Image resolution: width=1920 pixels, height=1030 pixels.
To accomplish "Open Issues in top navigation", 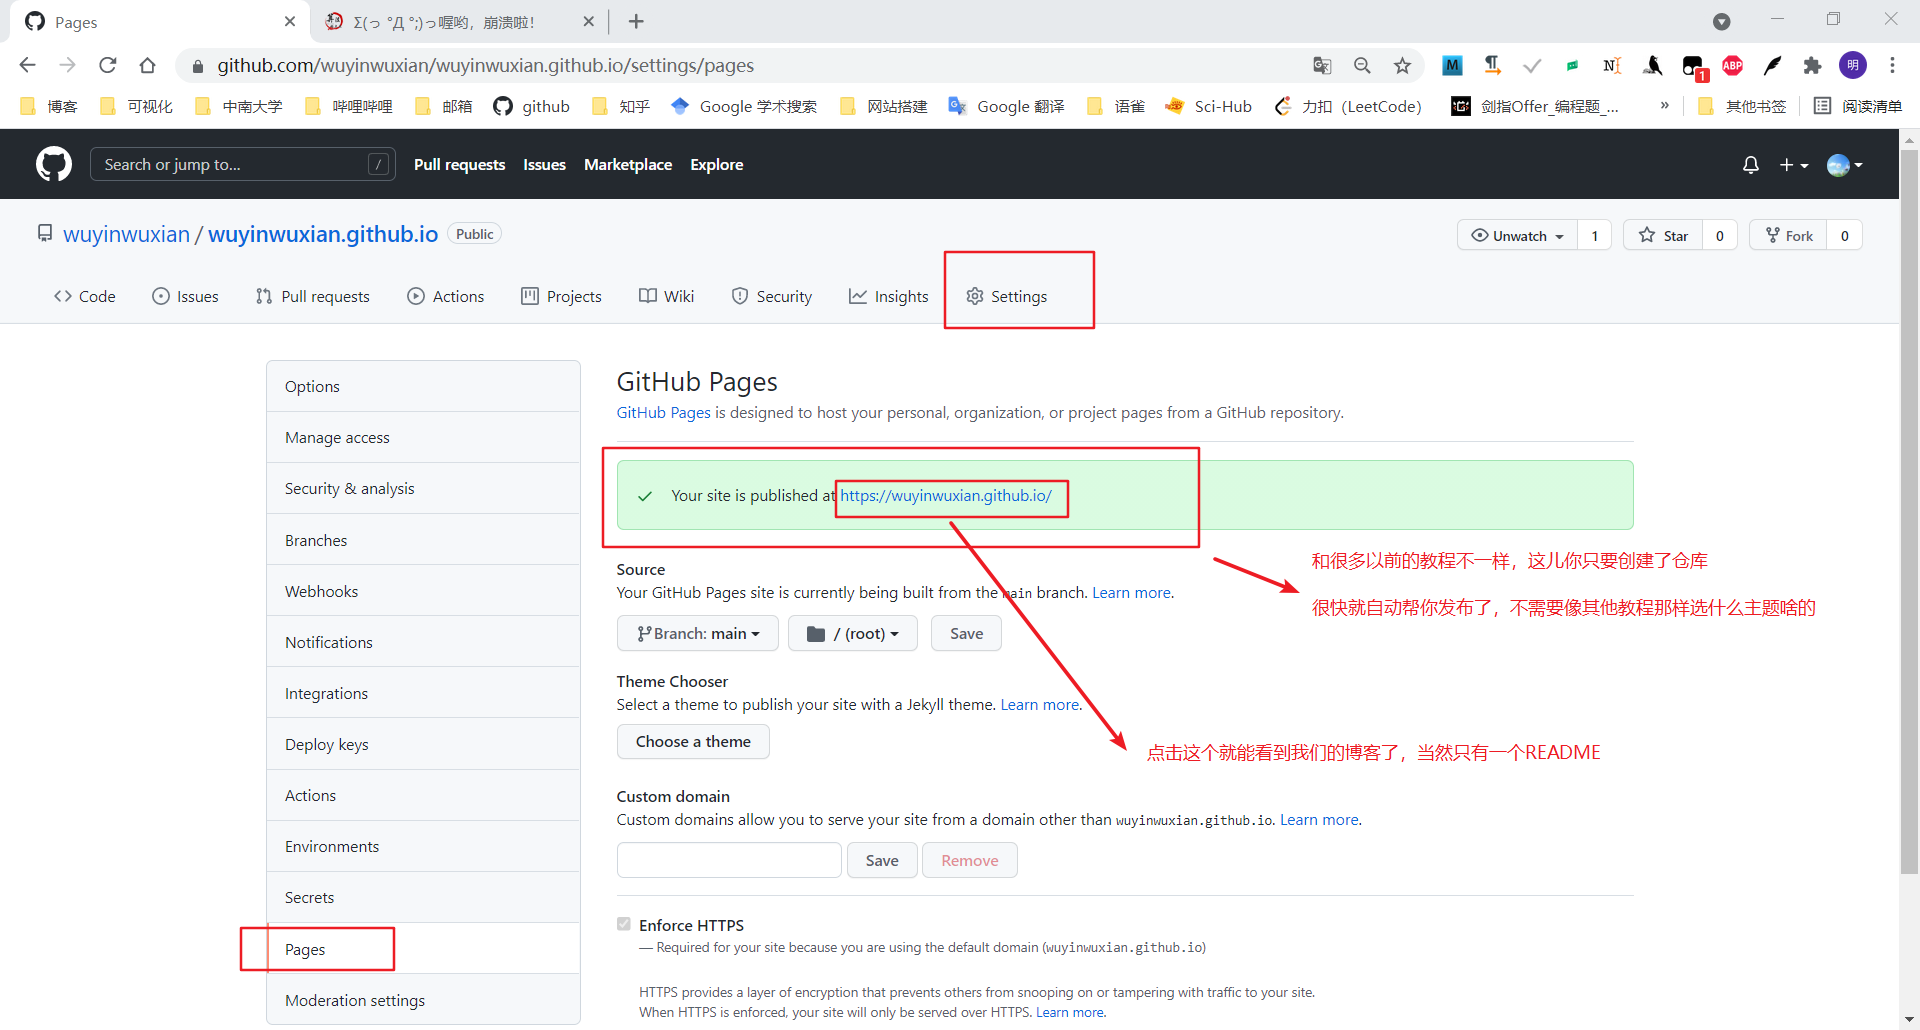I will click(544, 164).
